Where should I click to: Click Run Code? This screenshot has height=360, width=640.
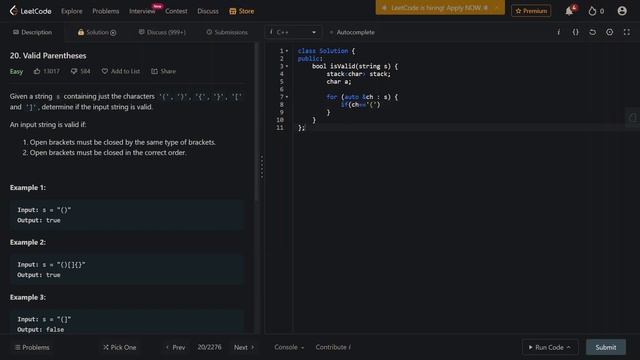550,347
